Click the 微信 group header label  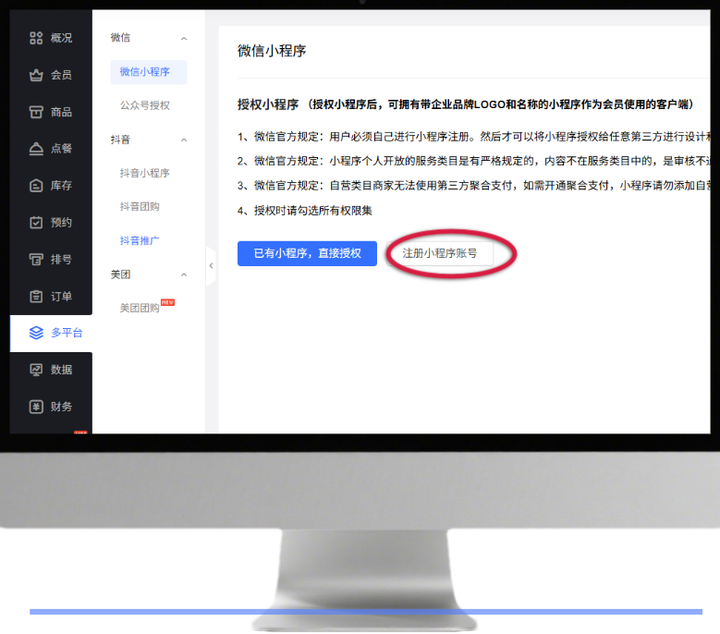pos(120,38)
